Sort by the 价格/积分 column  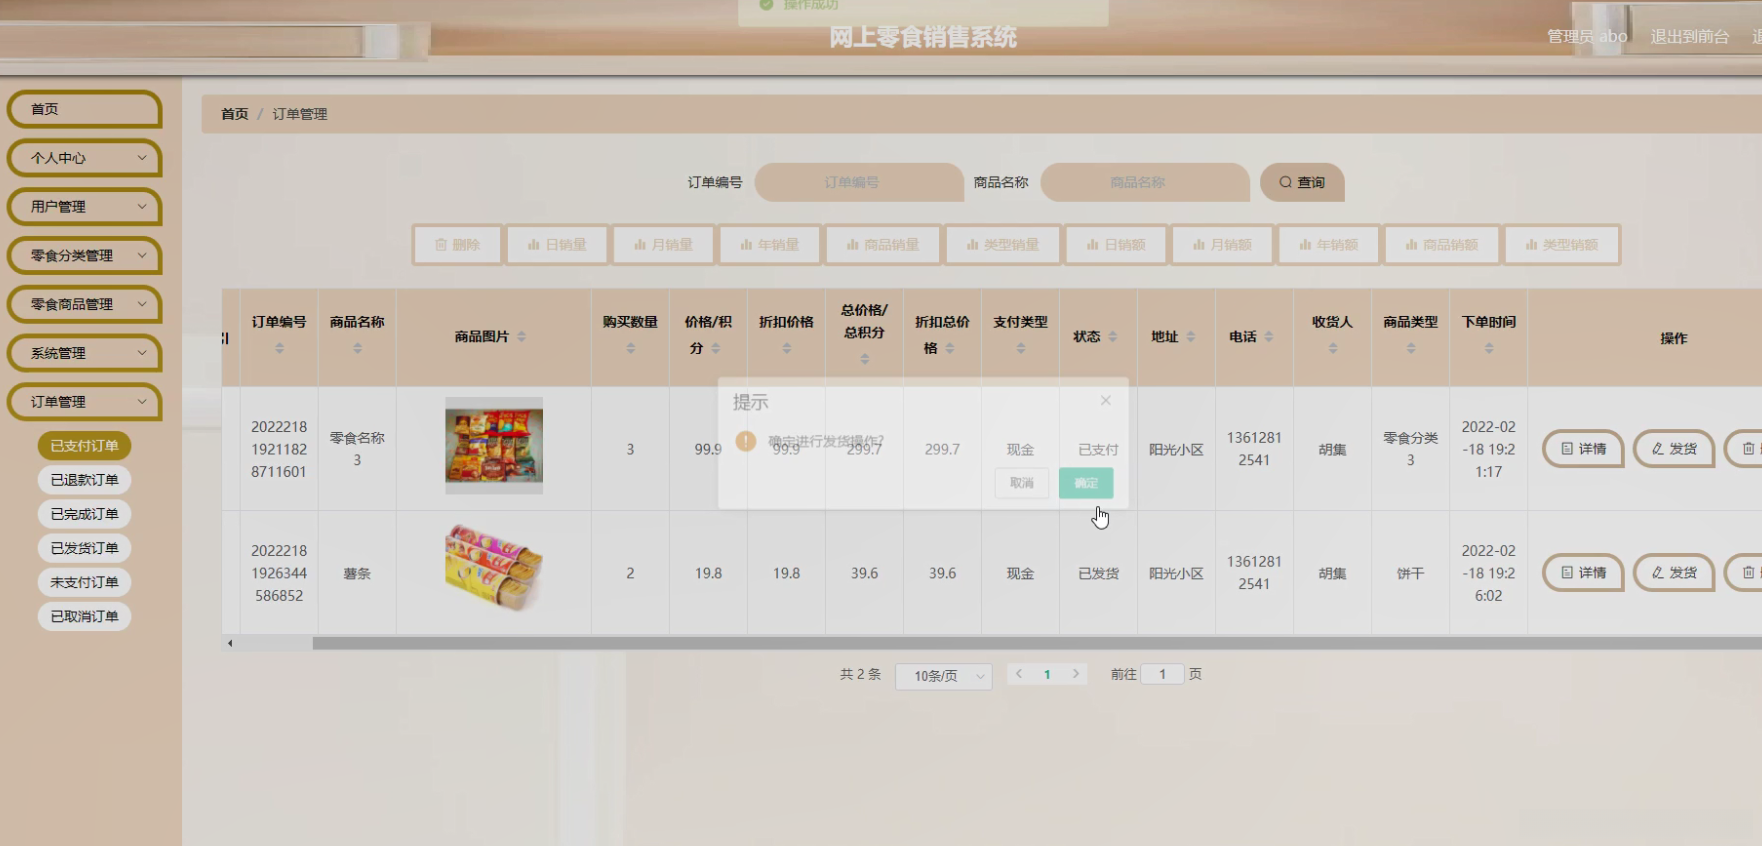(716, 348)
